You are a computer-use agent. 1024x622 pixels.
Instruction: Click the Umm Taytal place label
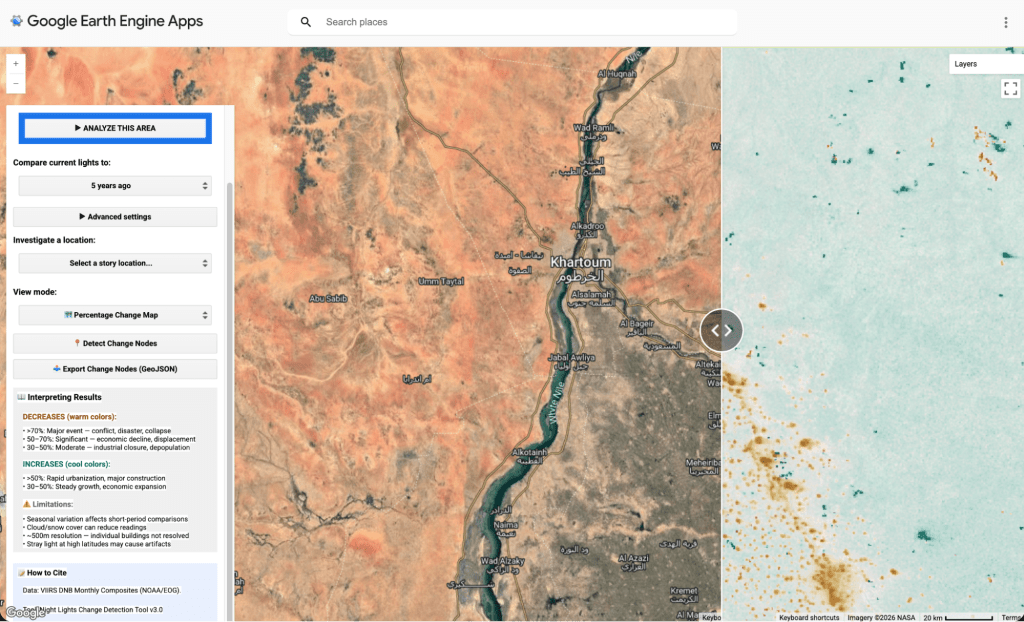(x=441, y=282)
